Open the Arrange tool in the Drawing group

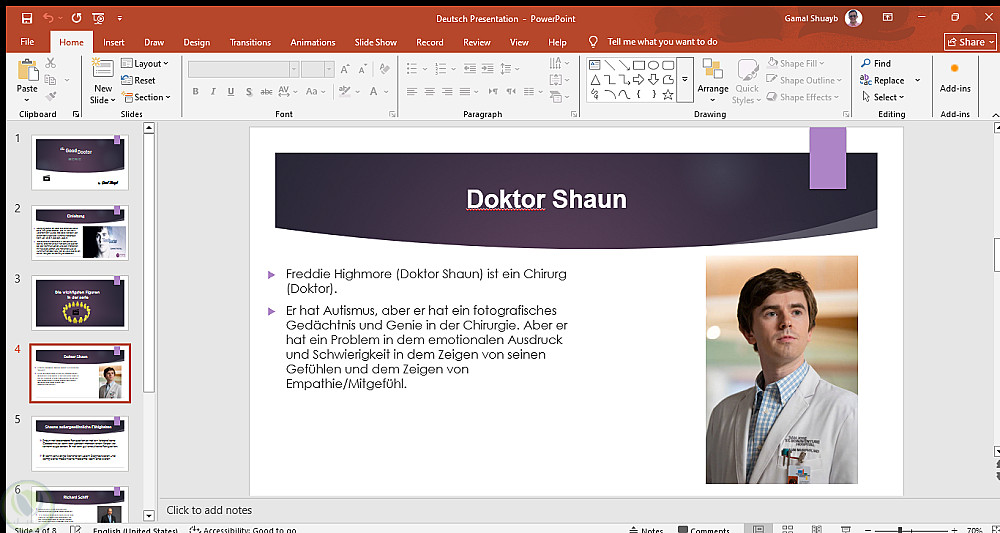(x=713, y=75)
